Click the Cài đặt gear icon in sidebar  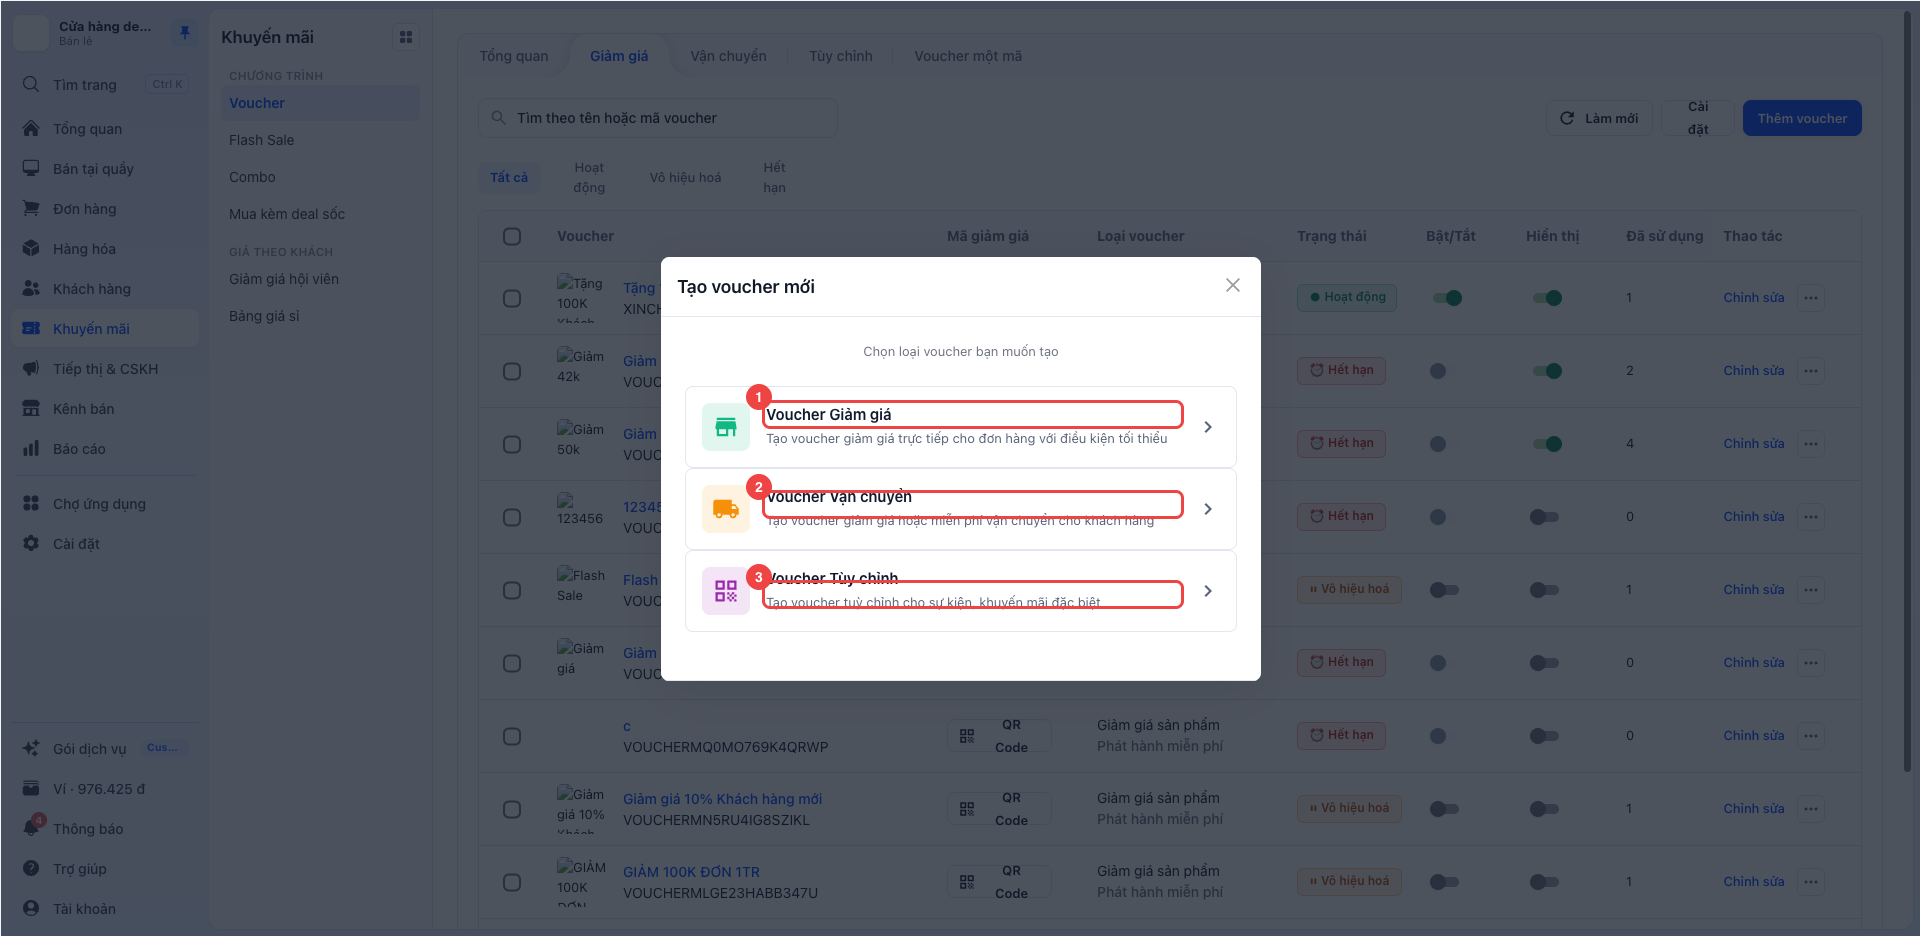(x=31, y=543)
